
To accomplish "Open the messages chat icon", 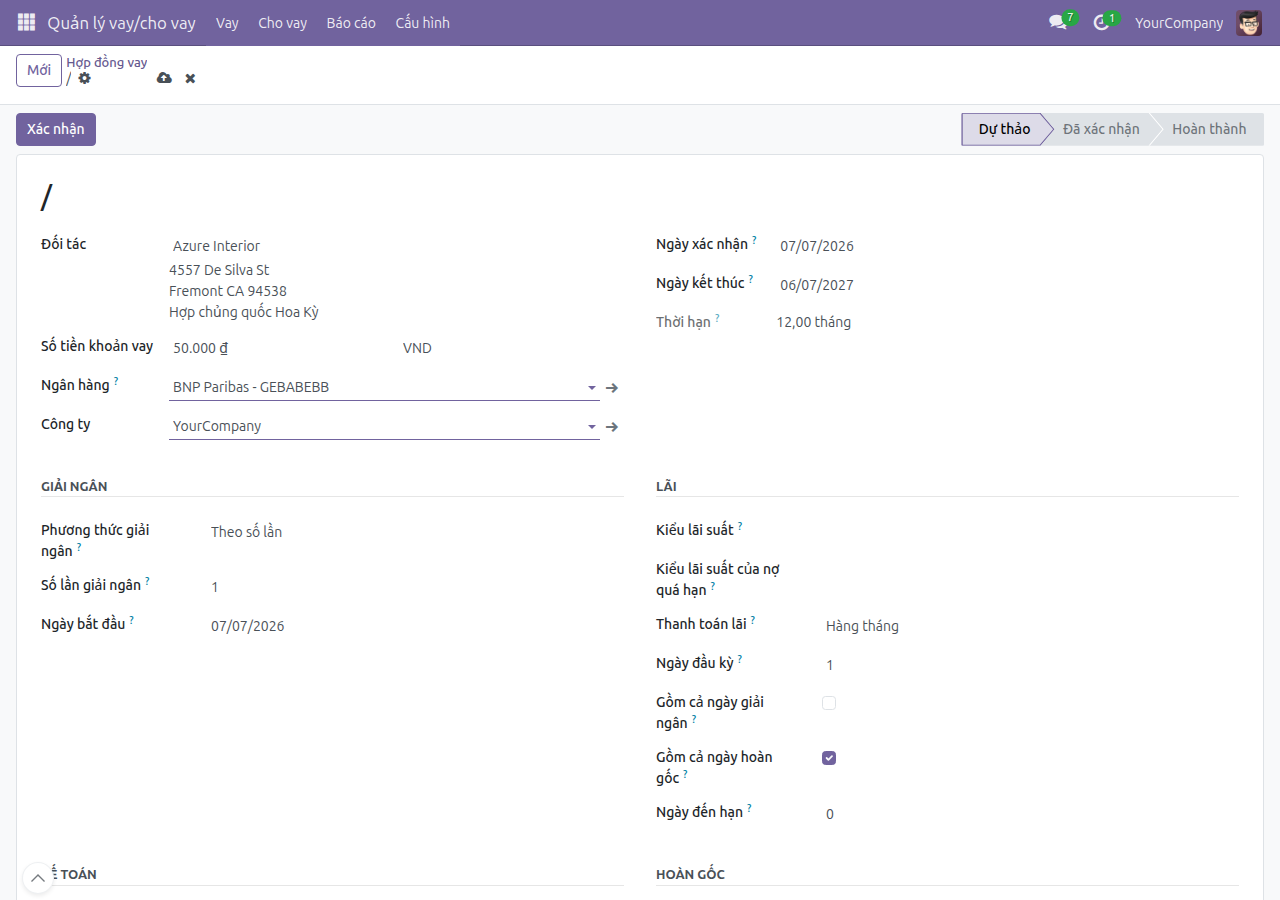I will [1057, 22].
